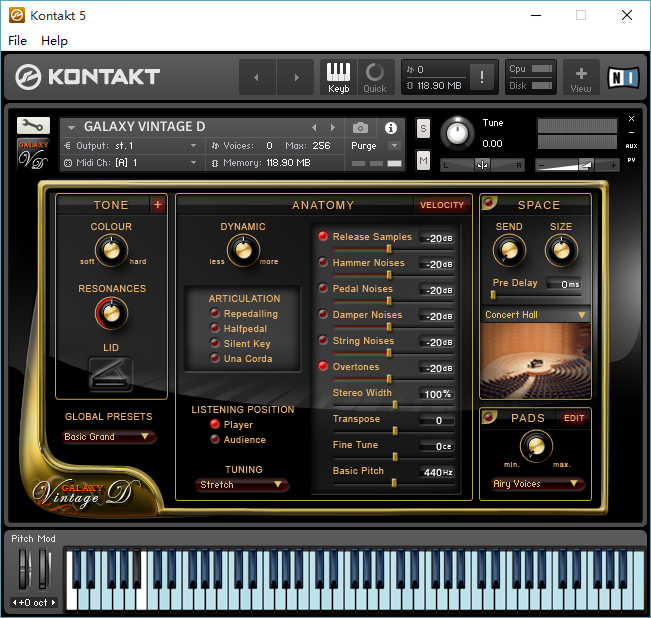Open the Help menu
Viewport: 651px width, 618px height.
pos(54,41)
